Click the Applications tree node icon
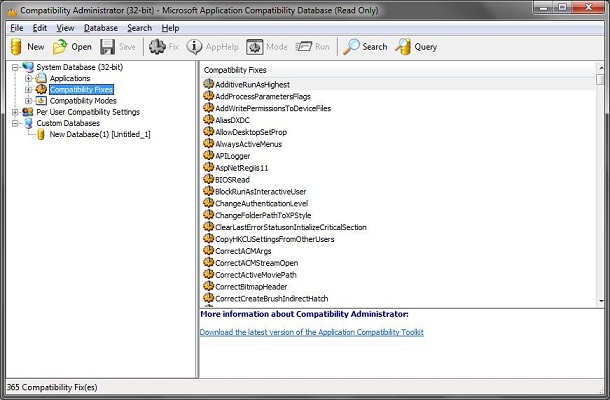 coord(41,78)
